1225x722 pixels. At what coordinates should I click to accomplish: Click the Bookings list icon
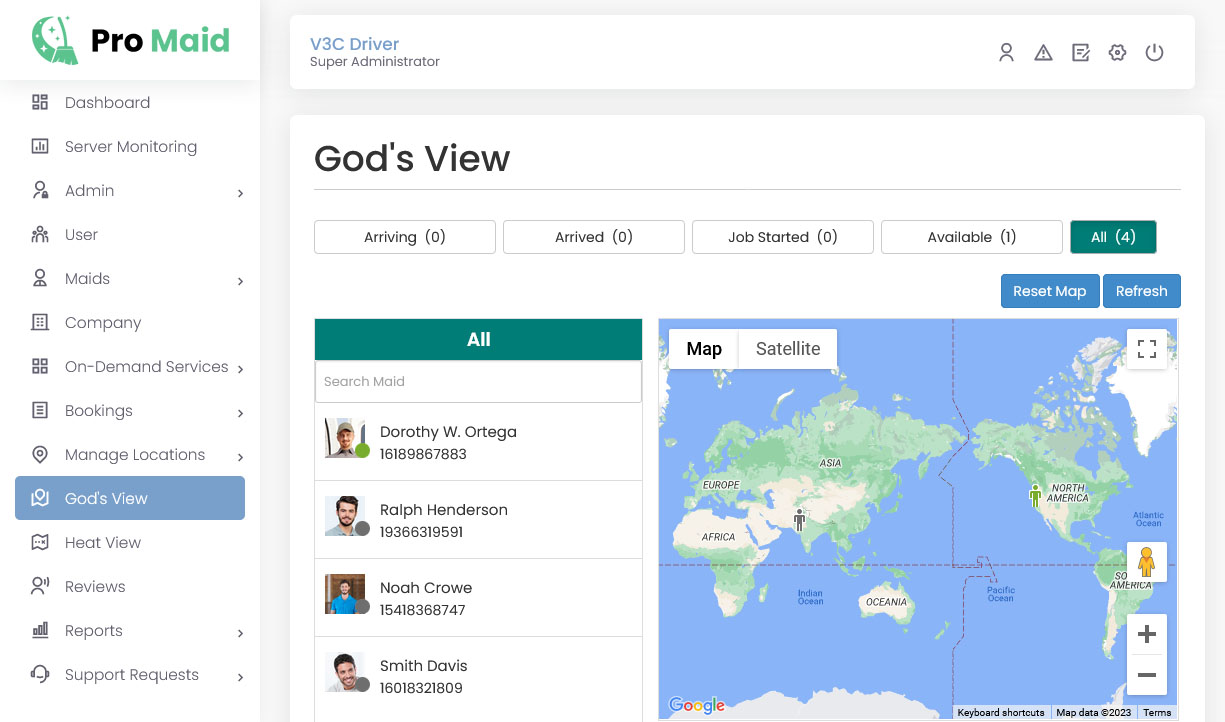pyautogui.click(x=40, y=410)
